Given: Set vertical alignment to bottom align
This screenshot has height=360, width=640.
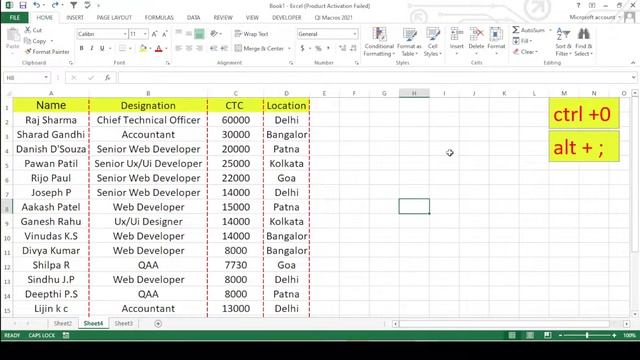Looking at the screenshot, I should pos(199,34).
